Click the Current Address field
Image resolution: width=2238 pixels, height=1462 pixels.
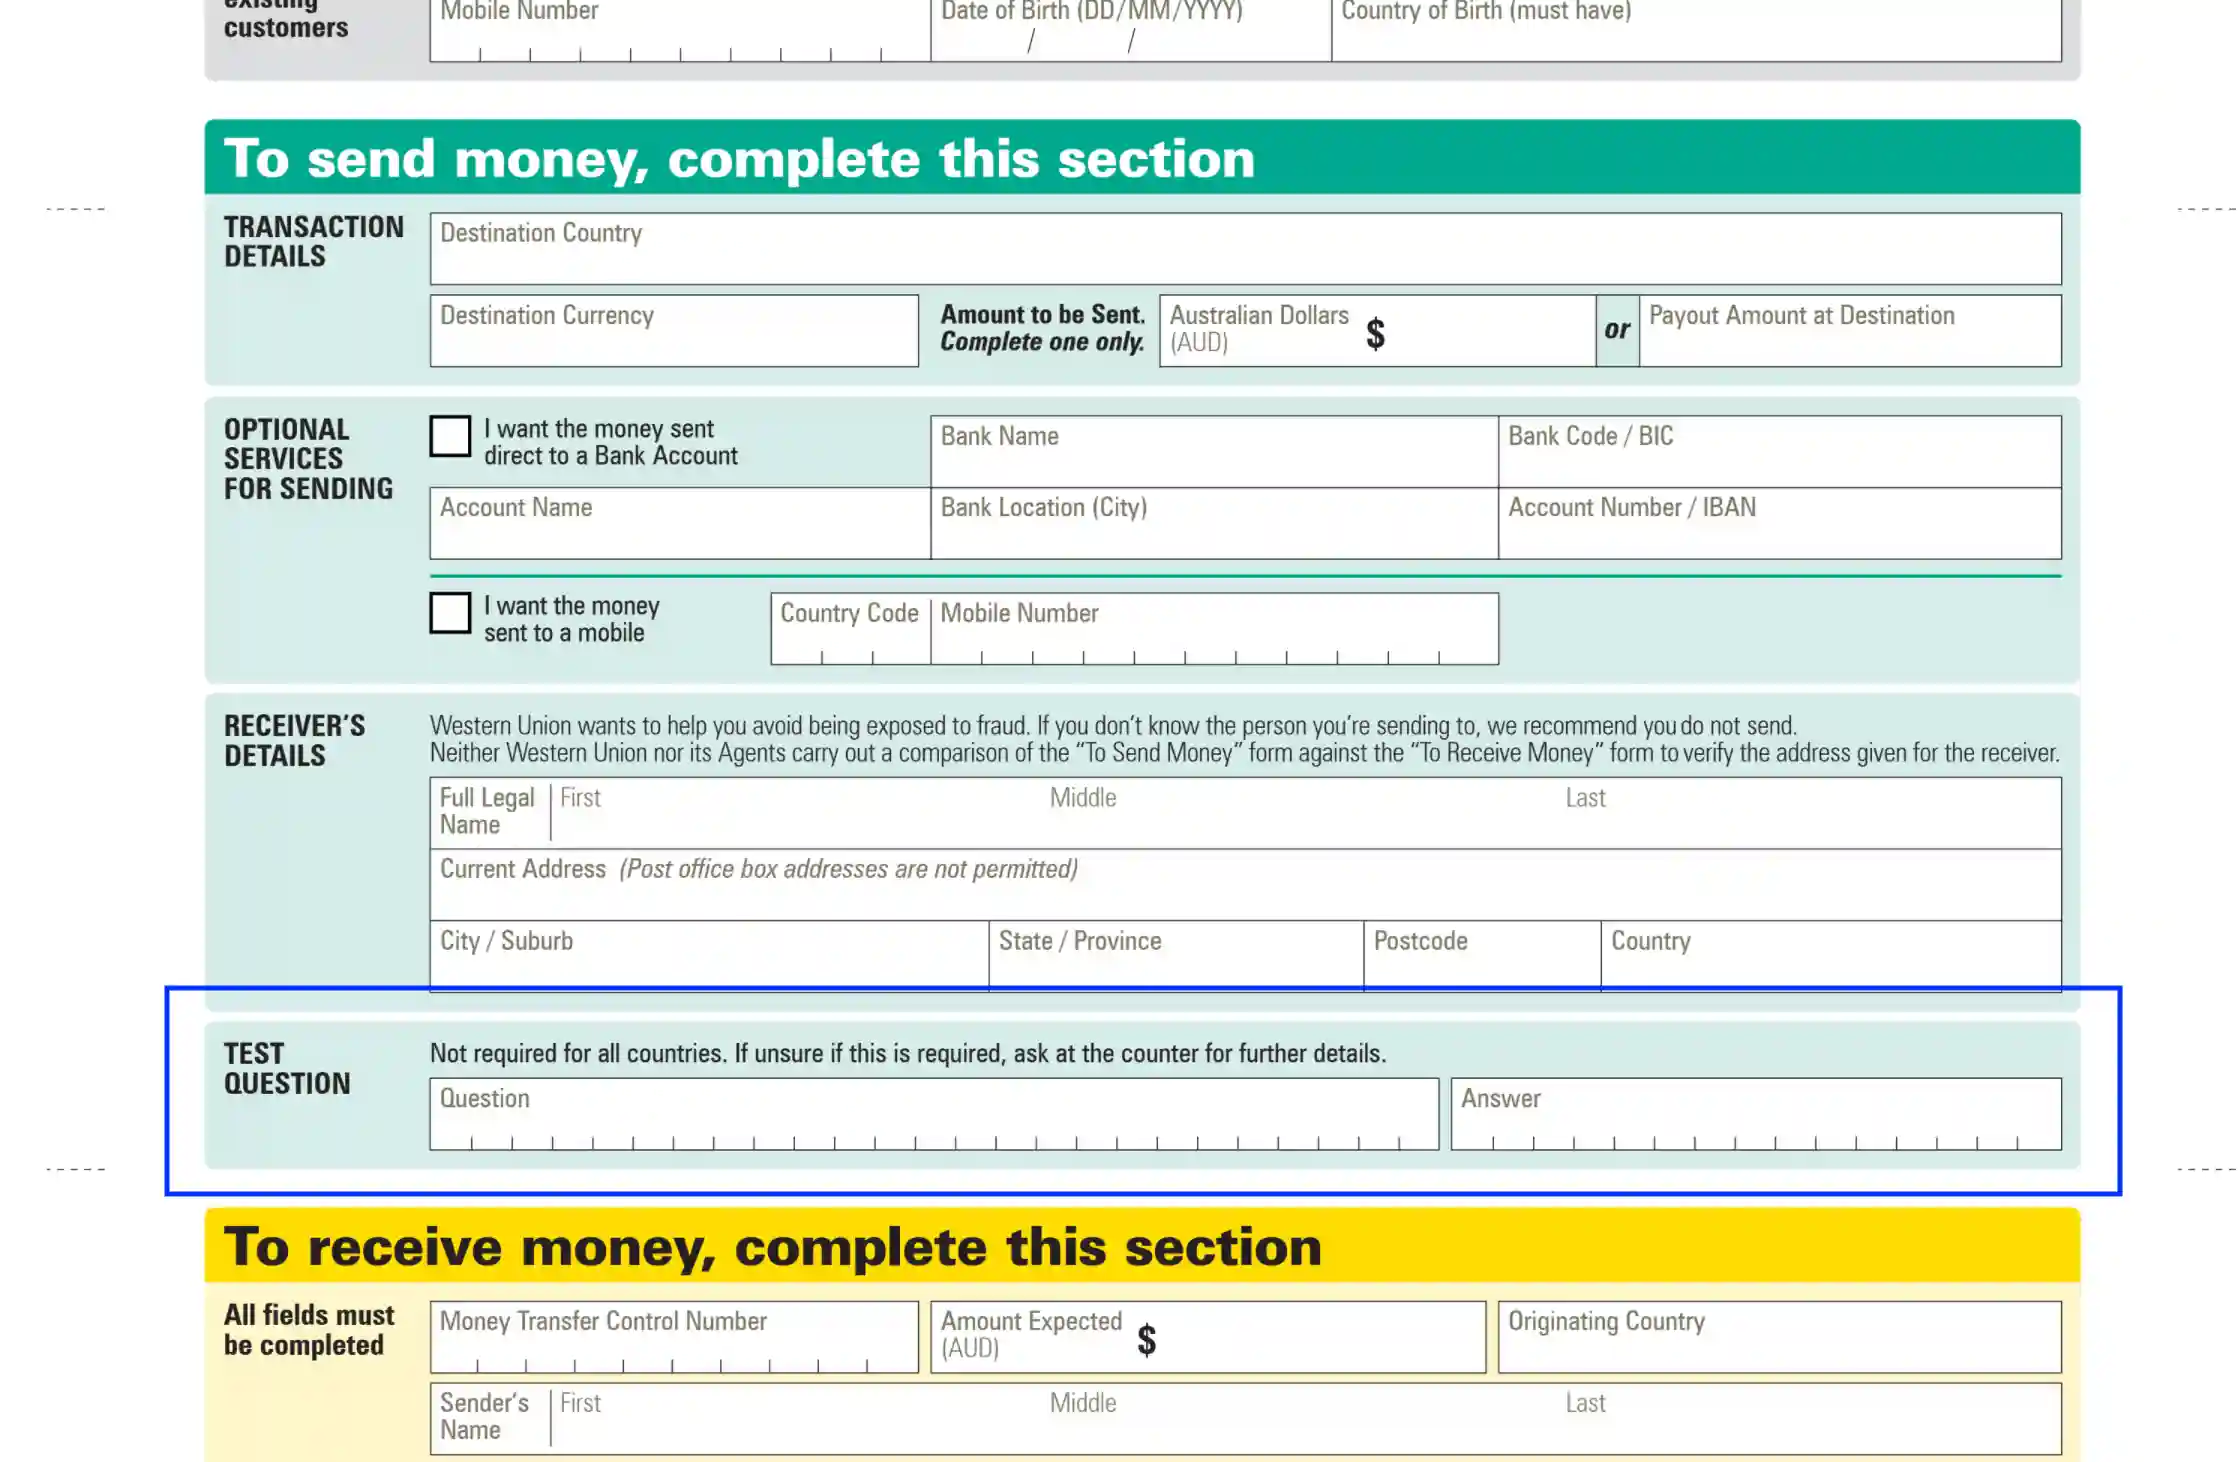tap(1245, 886)
